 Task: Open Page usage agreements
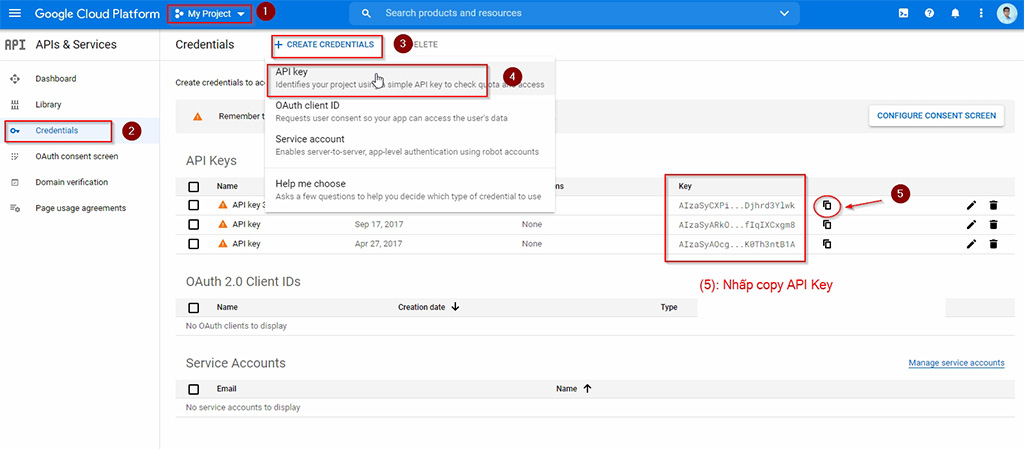(x=80, y=208)
